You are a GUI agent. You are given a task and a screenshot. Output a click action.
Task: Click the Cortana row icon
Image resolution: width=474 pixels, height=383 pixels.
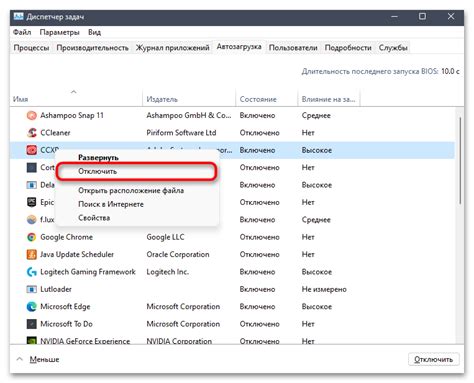(31, 167)
